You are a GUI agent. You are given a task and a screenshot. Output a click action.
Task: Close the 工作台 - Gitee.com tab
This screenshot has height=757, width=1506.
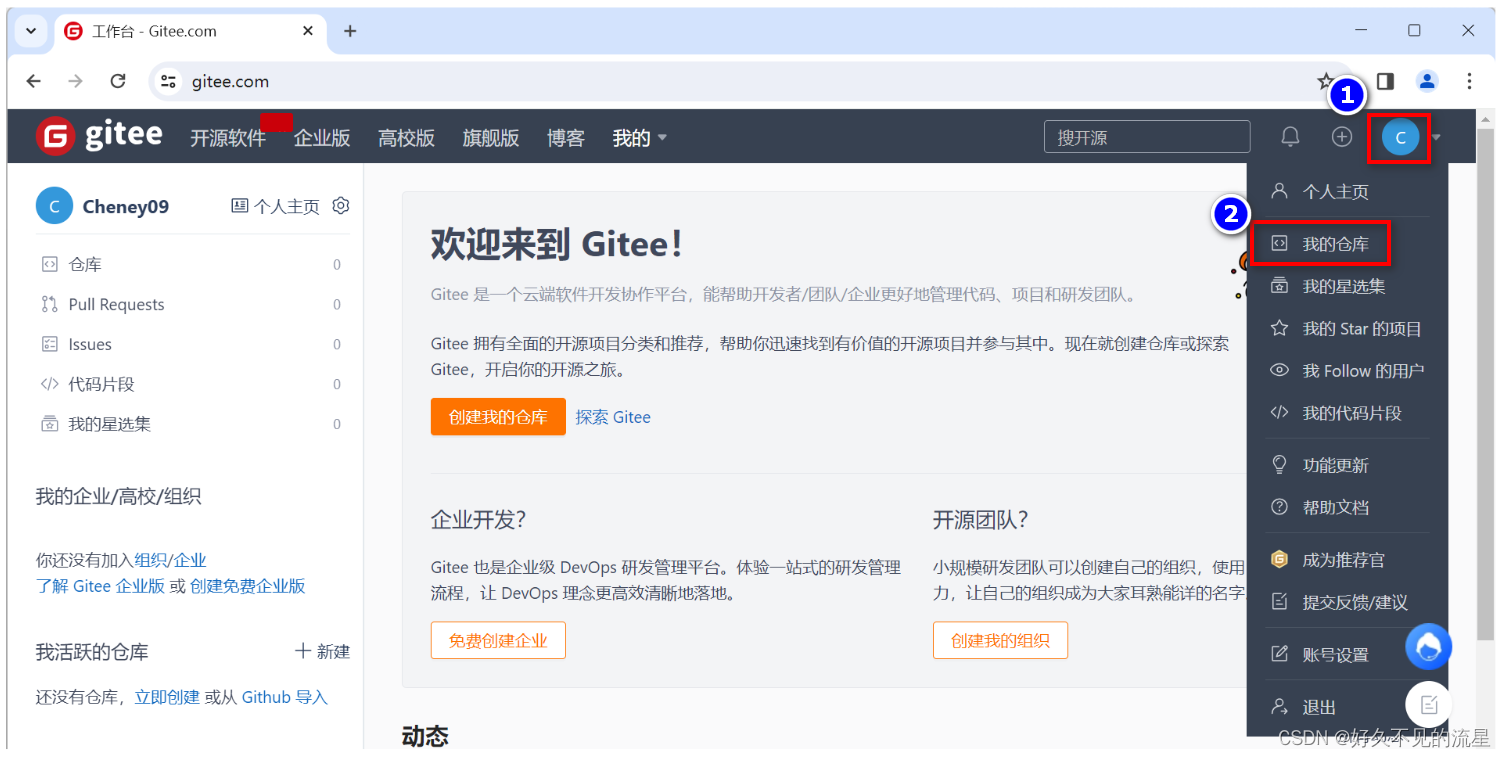(x=308, y=31)
